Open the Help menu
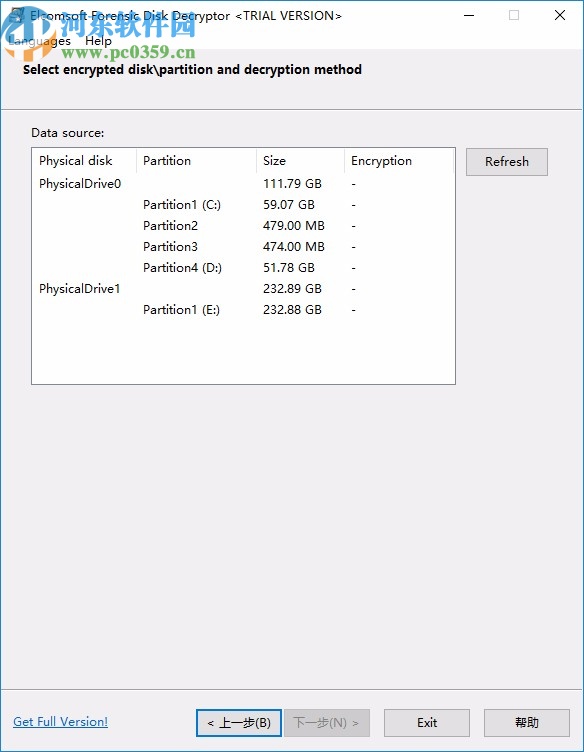 98,41
